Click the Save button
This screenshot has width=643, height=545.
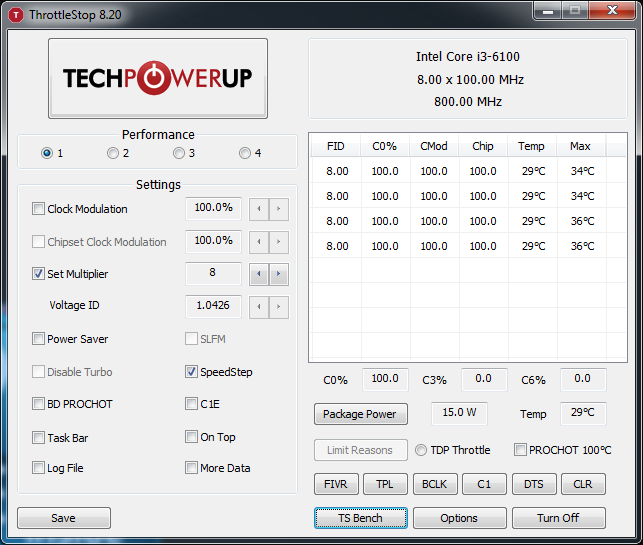pyautogui.click(x=64, y=518)
